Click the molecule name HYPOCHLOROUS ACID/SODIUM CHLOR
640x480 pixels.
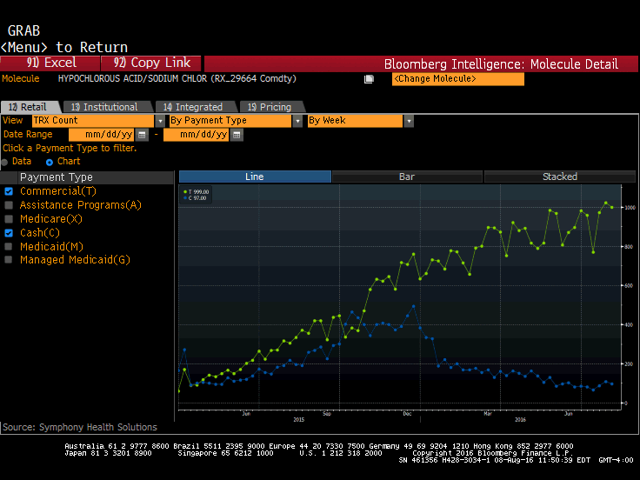pyautogui.click(x=132, y=79)
